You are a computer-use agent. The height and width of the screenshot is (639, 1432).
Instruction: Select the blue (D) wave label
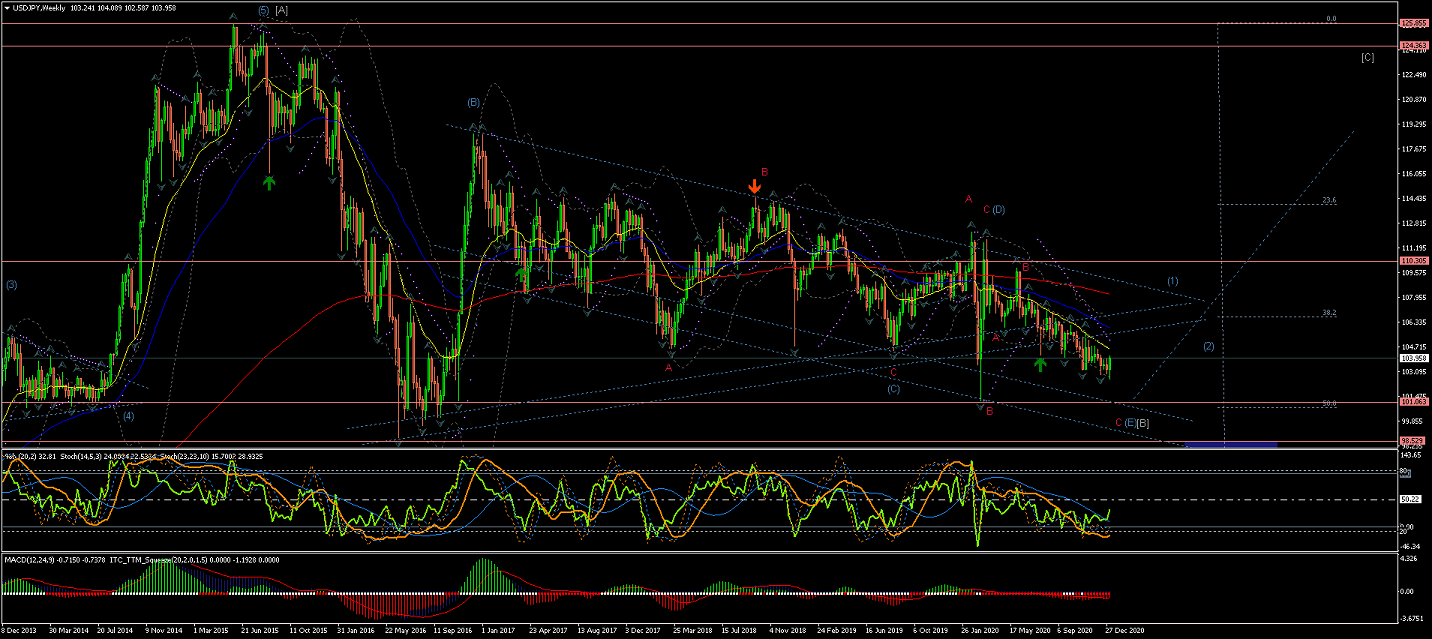coord(998,209)
